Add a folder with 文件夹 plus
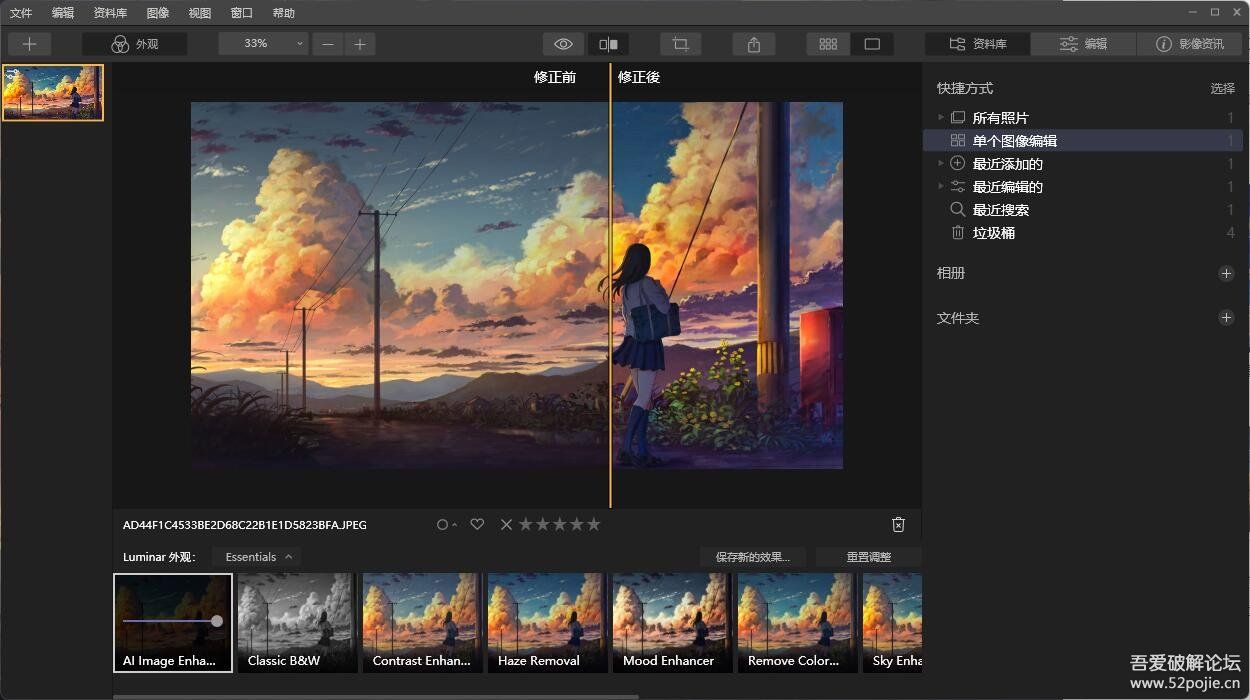The image size is (1250, 700). [1227, 318]
